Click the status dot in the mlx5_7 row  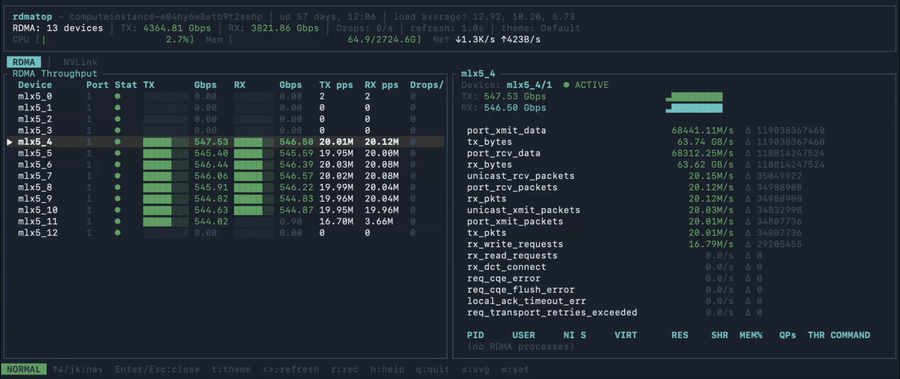click(x=118, y=176)
